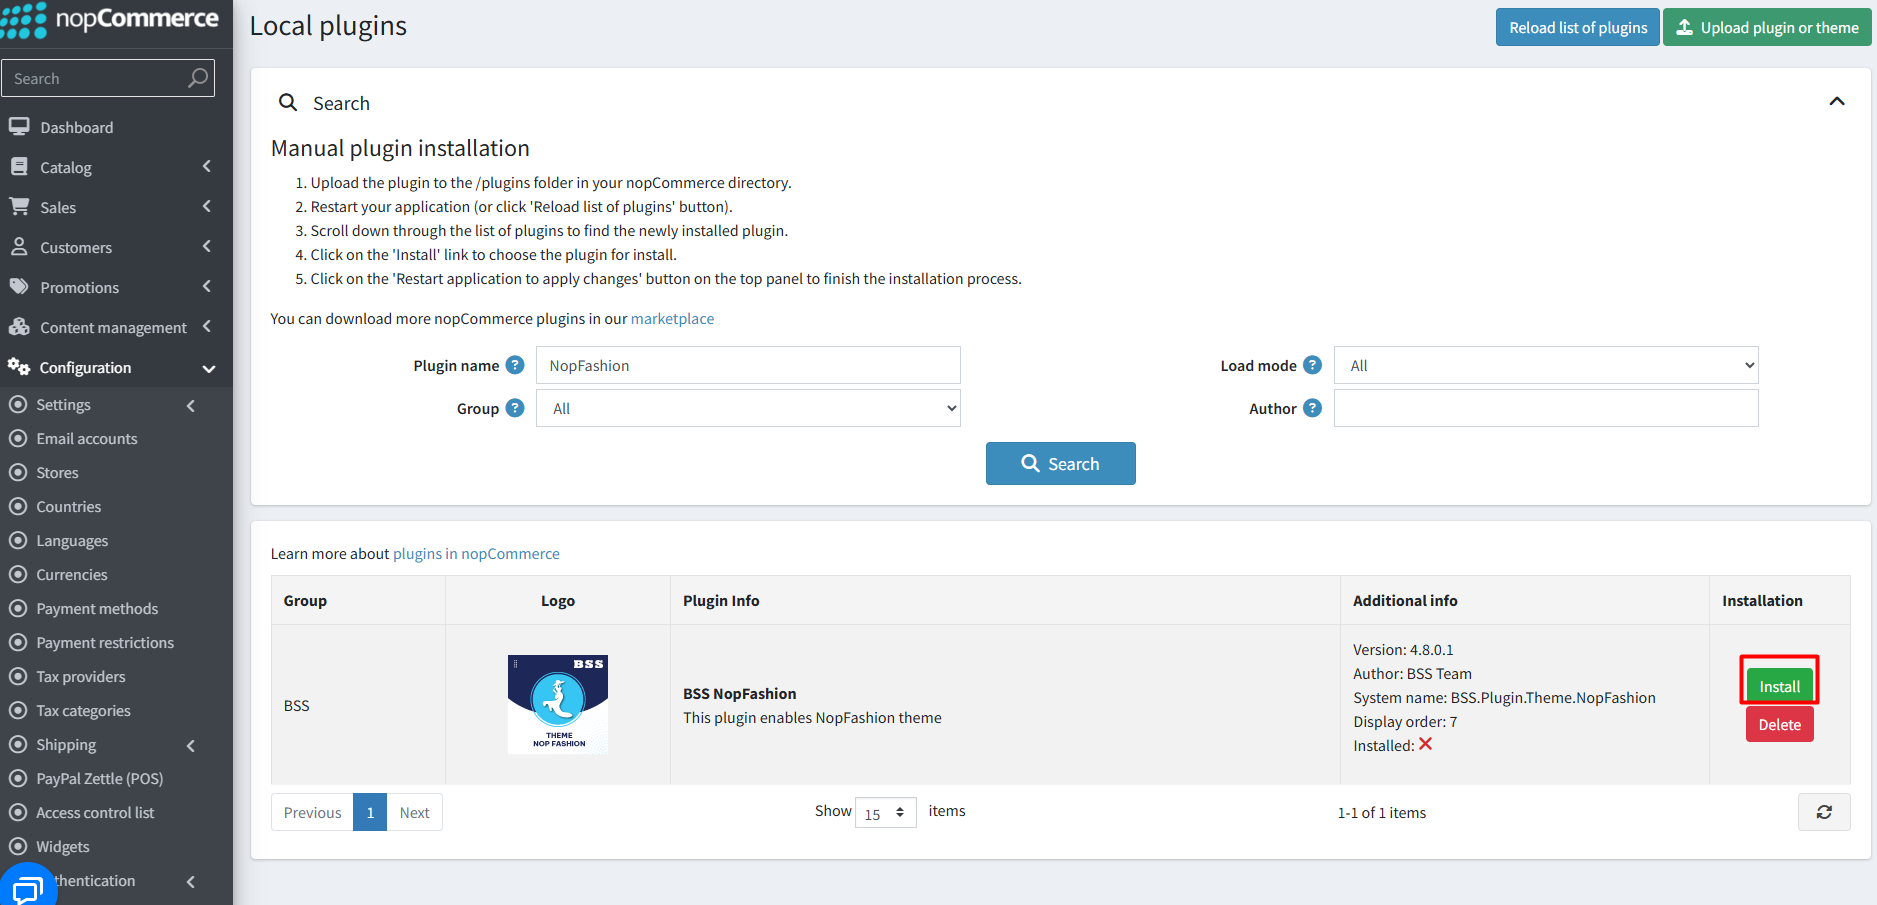Screen dimensions: 1877x905
Task: Click the Plugin name help question icon
Action: coord(515,365)
